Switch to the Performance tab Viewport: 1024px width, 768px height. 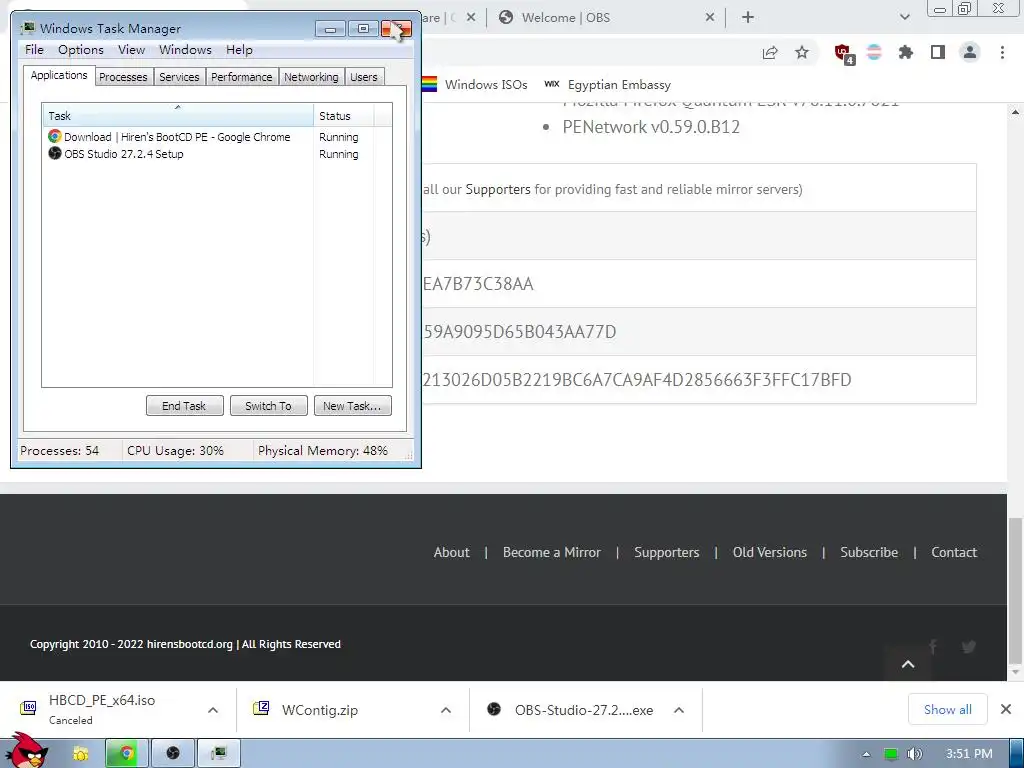point(242,77)
